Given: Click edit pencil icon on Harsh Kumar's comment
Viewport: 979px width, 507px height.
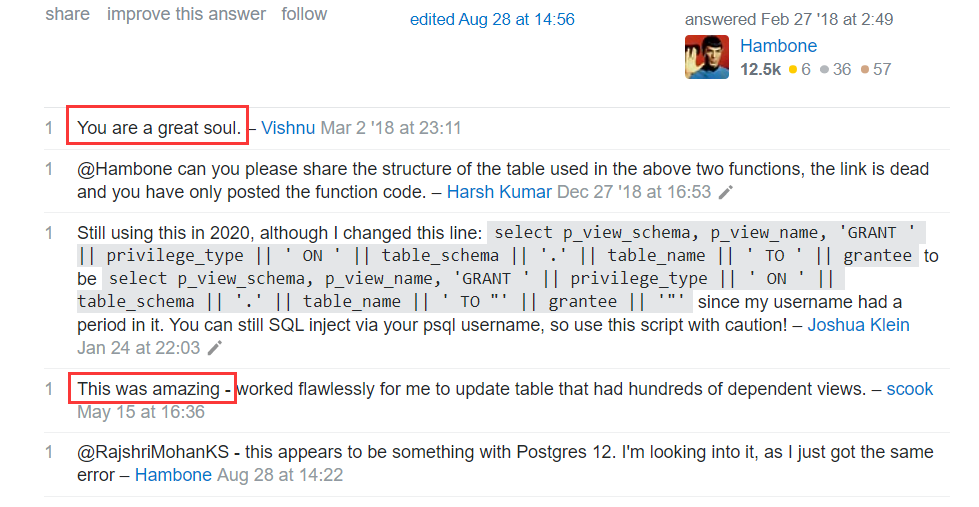Looking at the screenshot, I should click(727, 192).
